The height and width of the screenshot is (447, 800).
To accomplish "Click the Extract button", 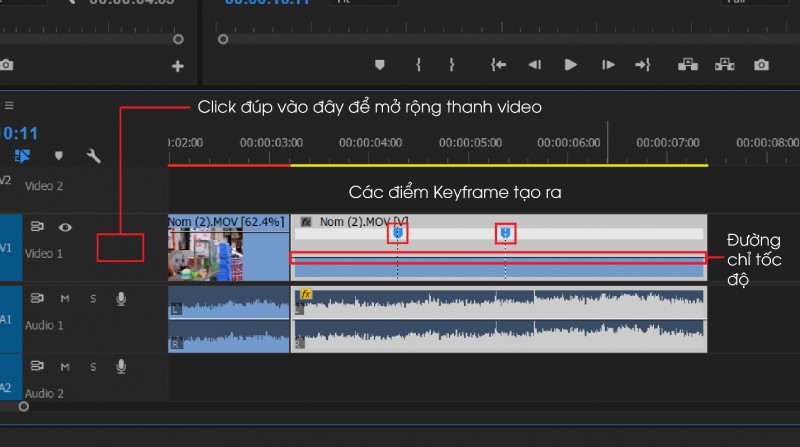I will (724, 64).
